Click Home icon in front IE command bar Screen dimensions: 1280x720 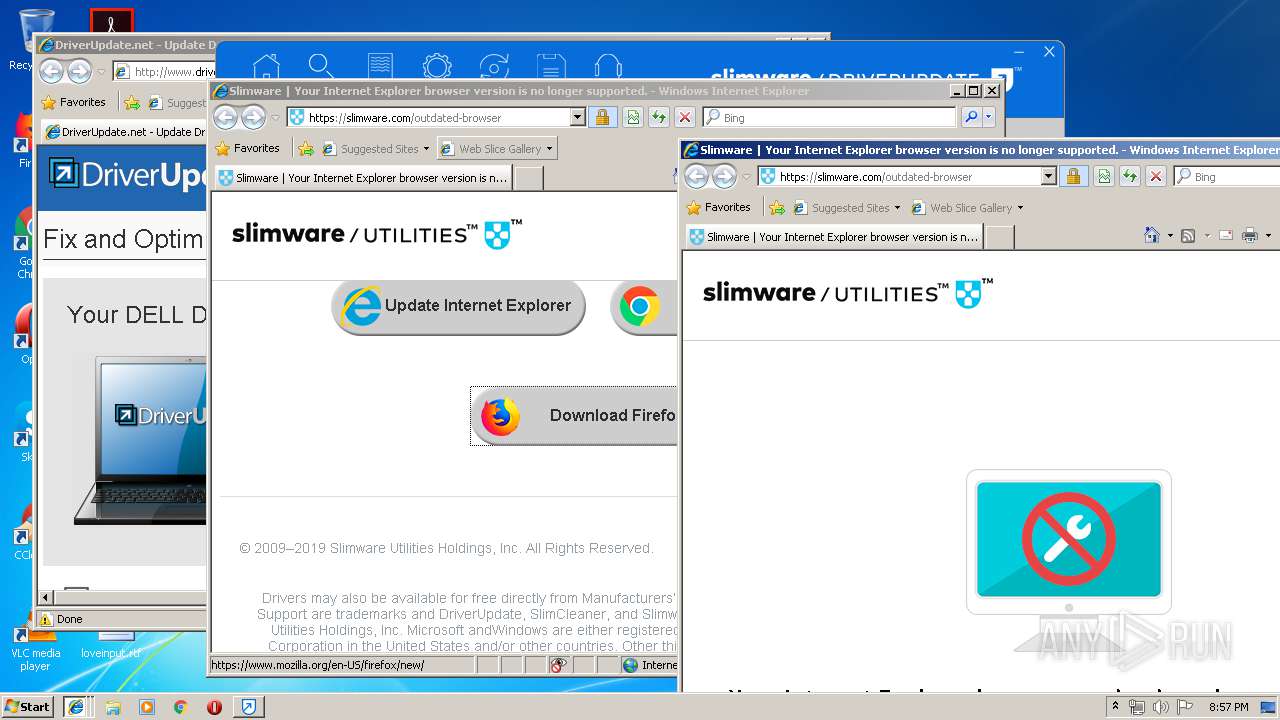(x=1152, y=235)
